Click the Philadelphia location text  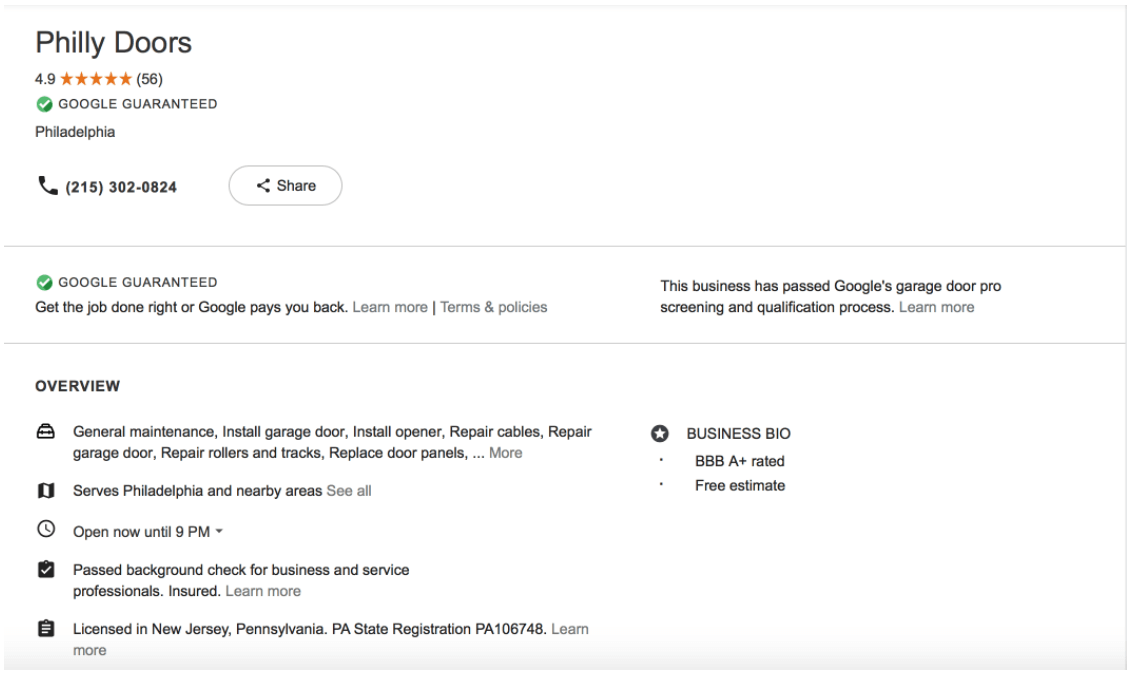pos(75,132)
